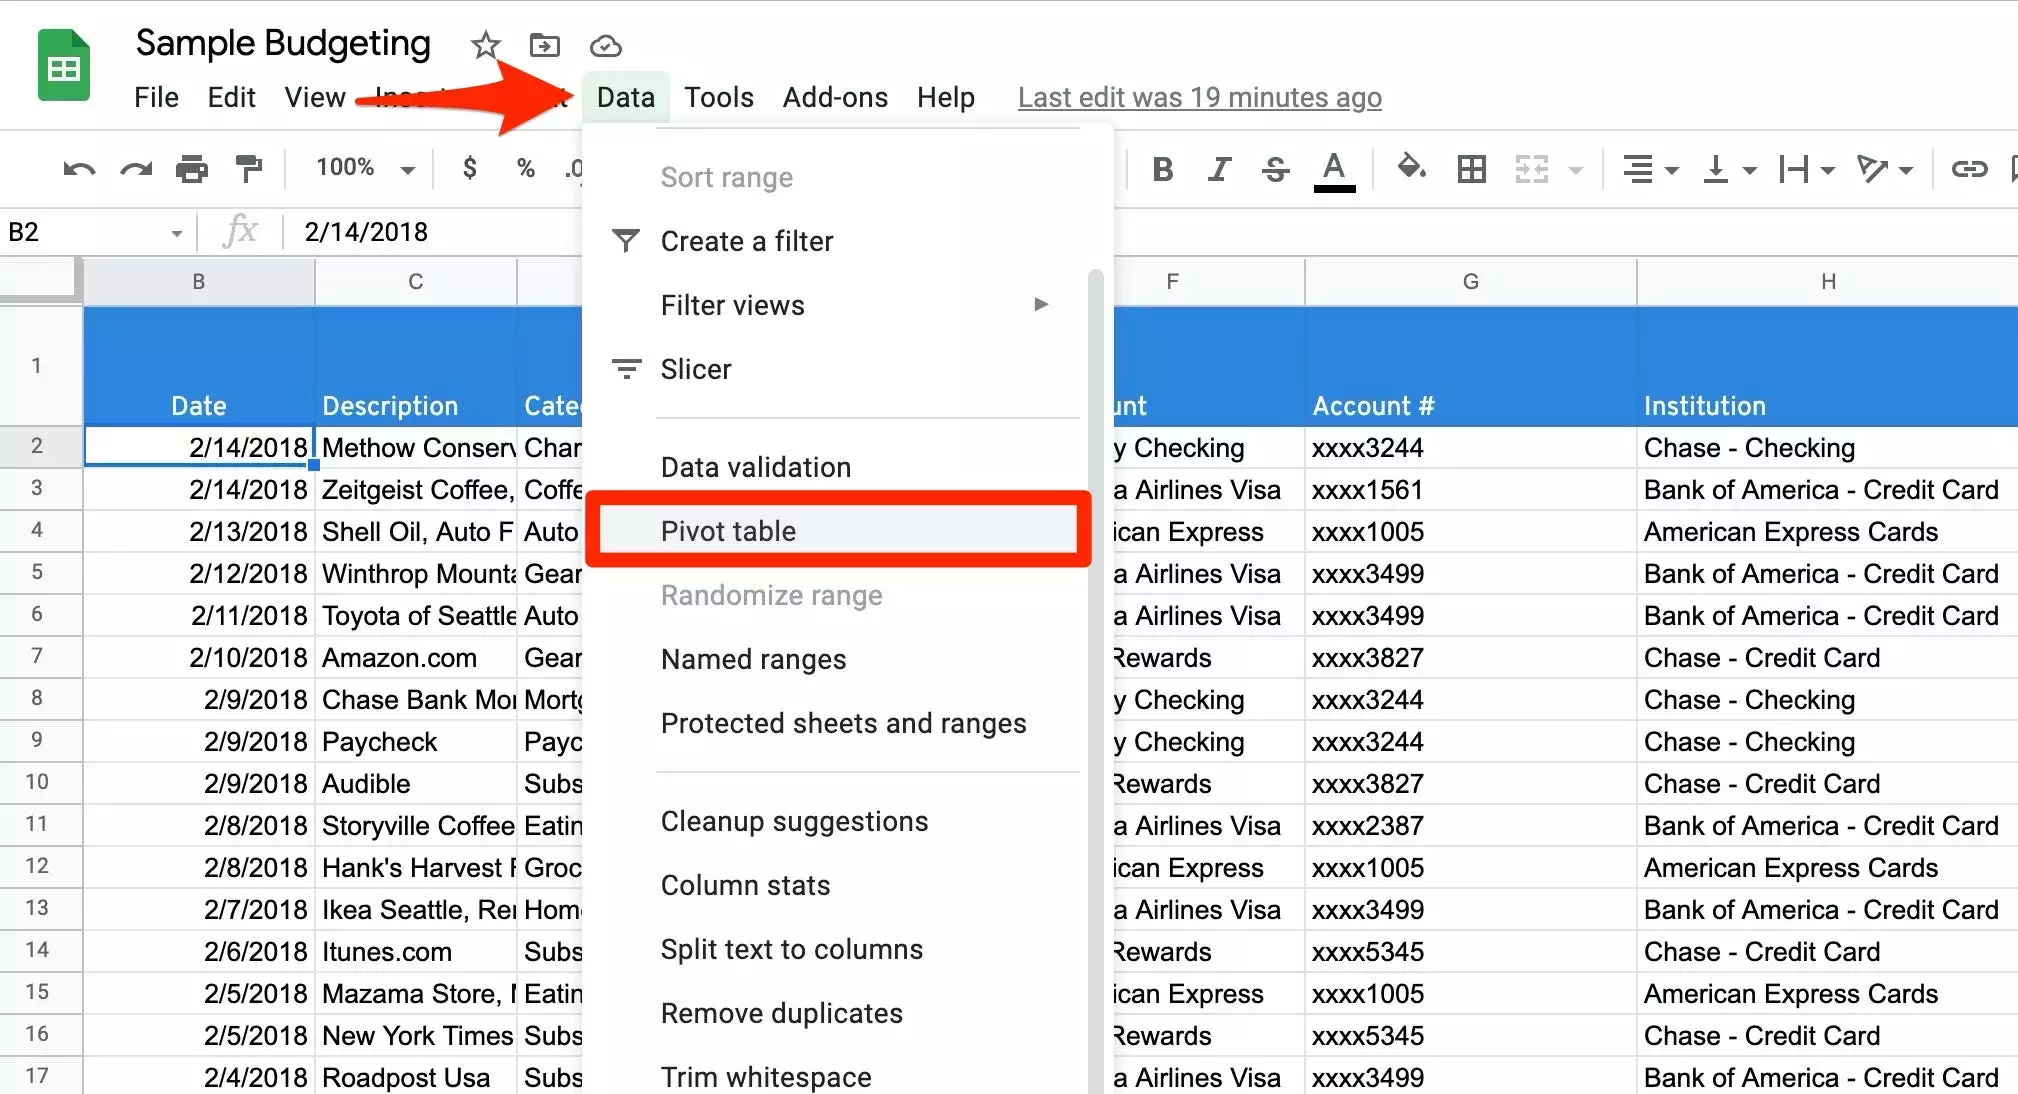The width and height of the screenshot is (2018, 1094).
Task: Click the undo arrow icon
Action: click(x=78, y=169)
